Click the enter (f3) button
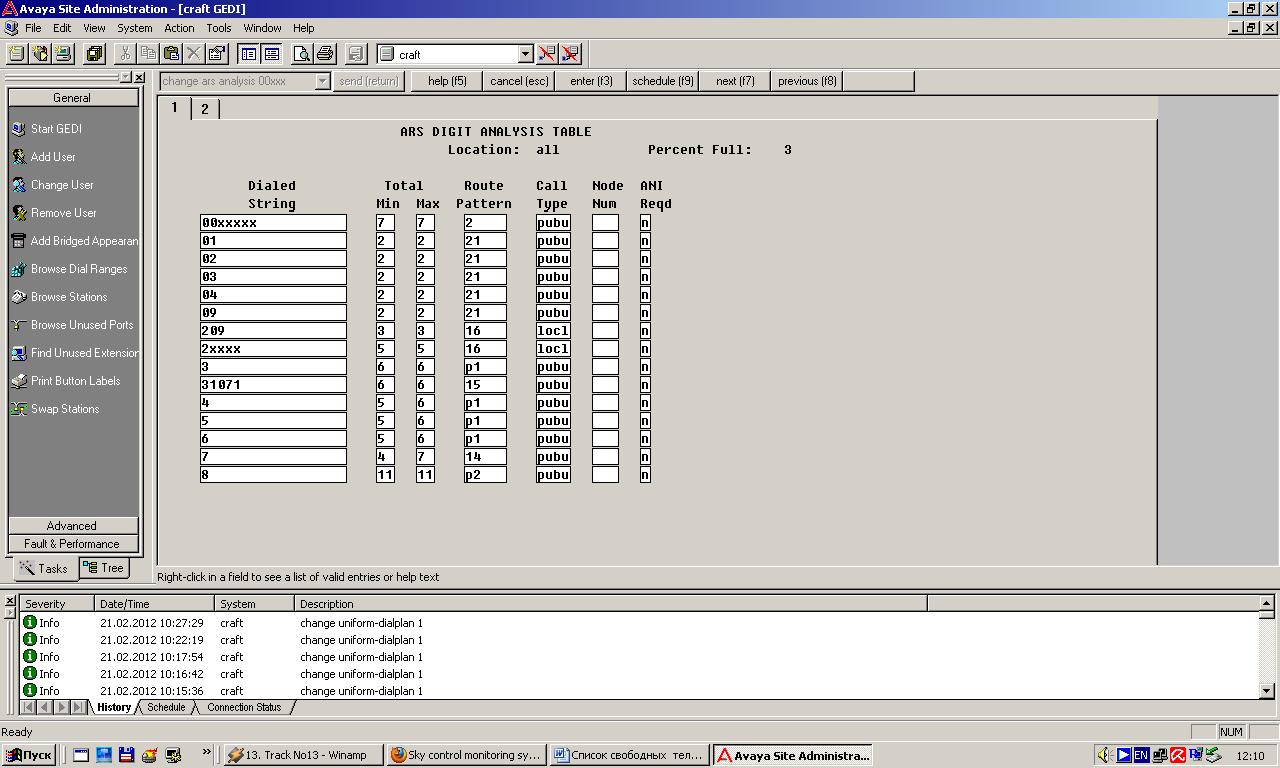 pos(591,81)
